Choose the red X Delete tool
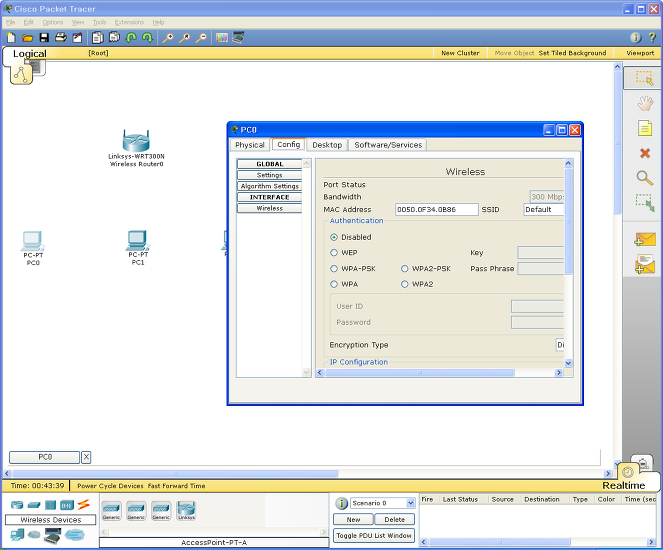This screenshot has width=663, height=550. click(645, 153)
